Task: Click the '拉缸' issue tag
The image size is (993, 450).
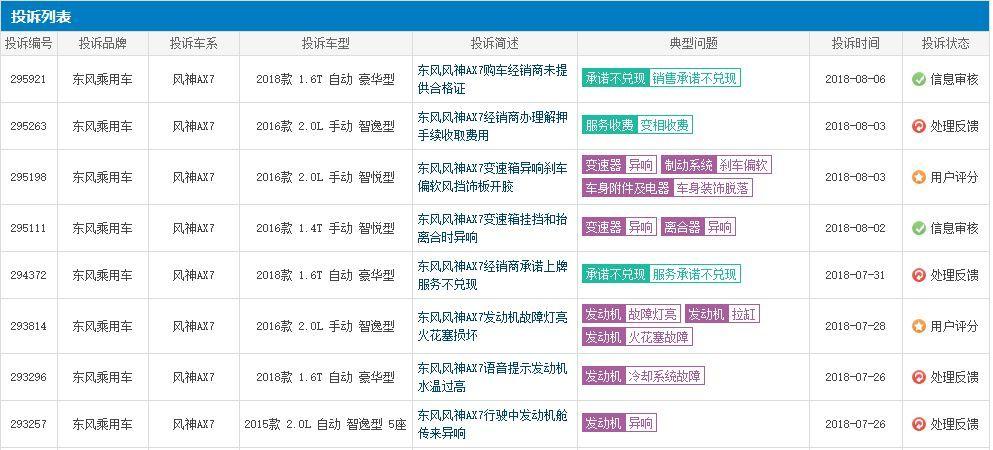Action: click(743, 314)
